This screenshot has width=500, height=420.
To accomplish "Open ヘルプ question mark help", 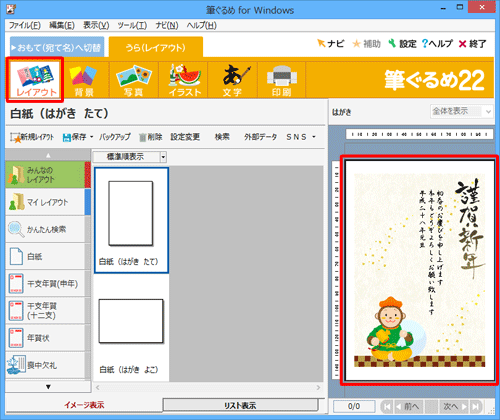I will click(x=424, y=43).
